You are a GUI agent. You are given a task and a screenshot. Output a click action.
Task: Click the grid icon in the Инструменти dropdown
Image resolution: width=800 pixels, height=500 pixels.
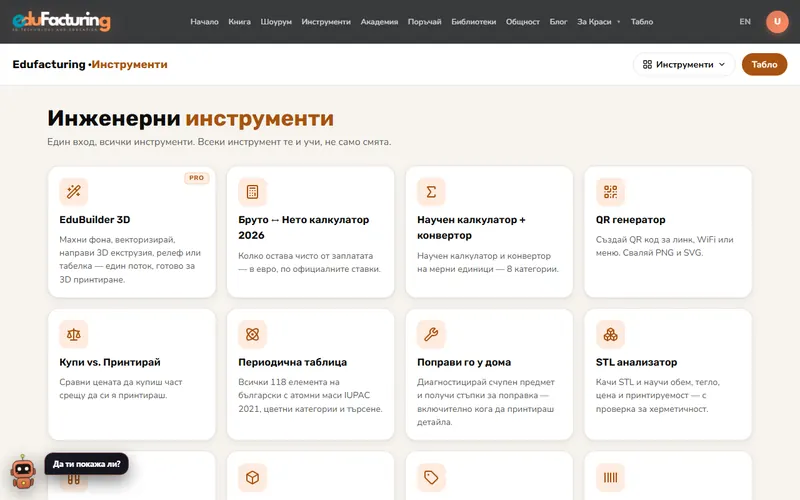[x=647, y=64]
